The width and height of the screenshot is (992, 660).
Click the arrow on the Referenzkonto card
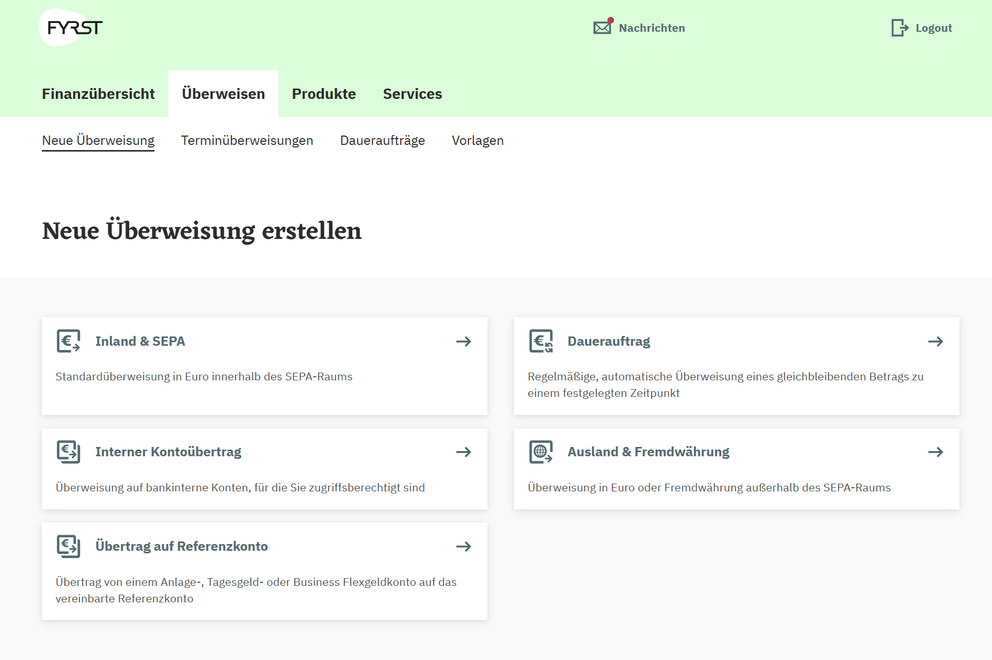[463, 546]
